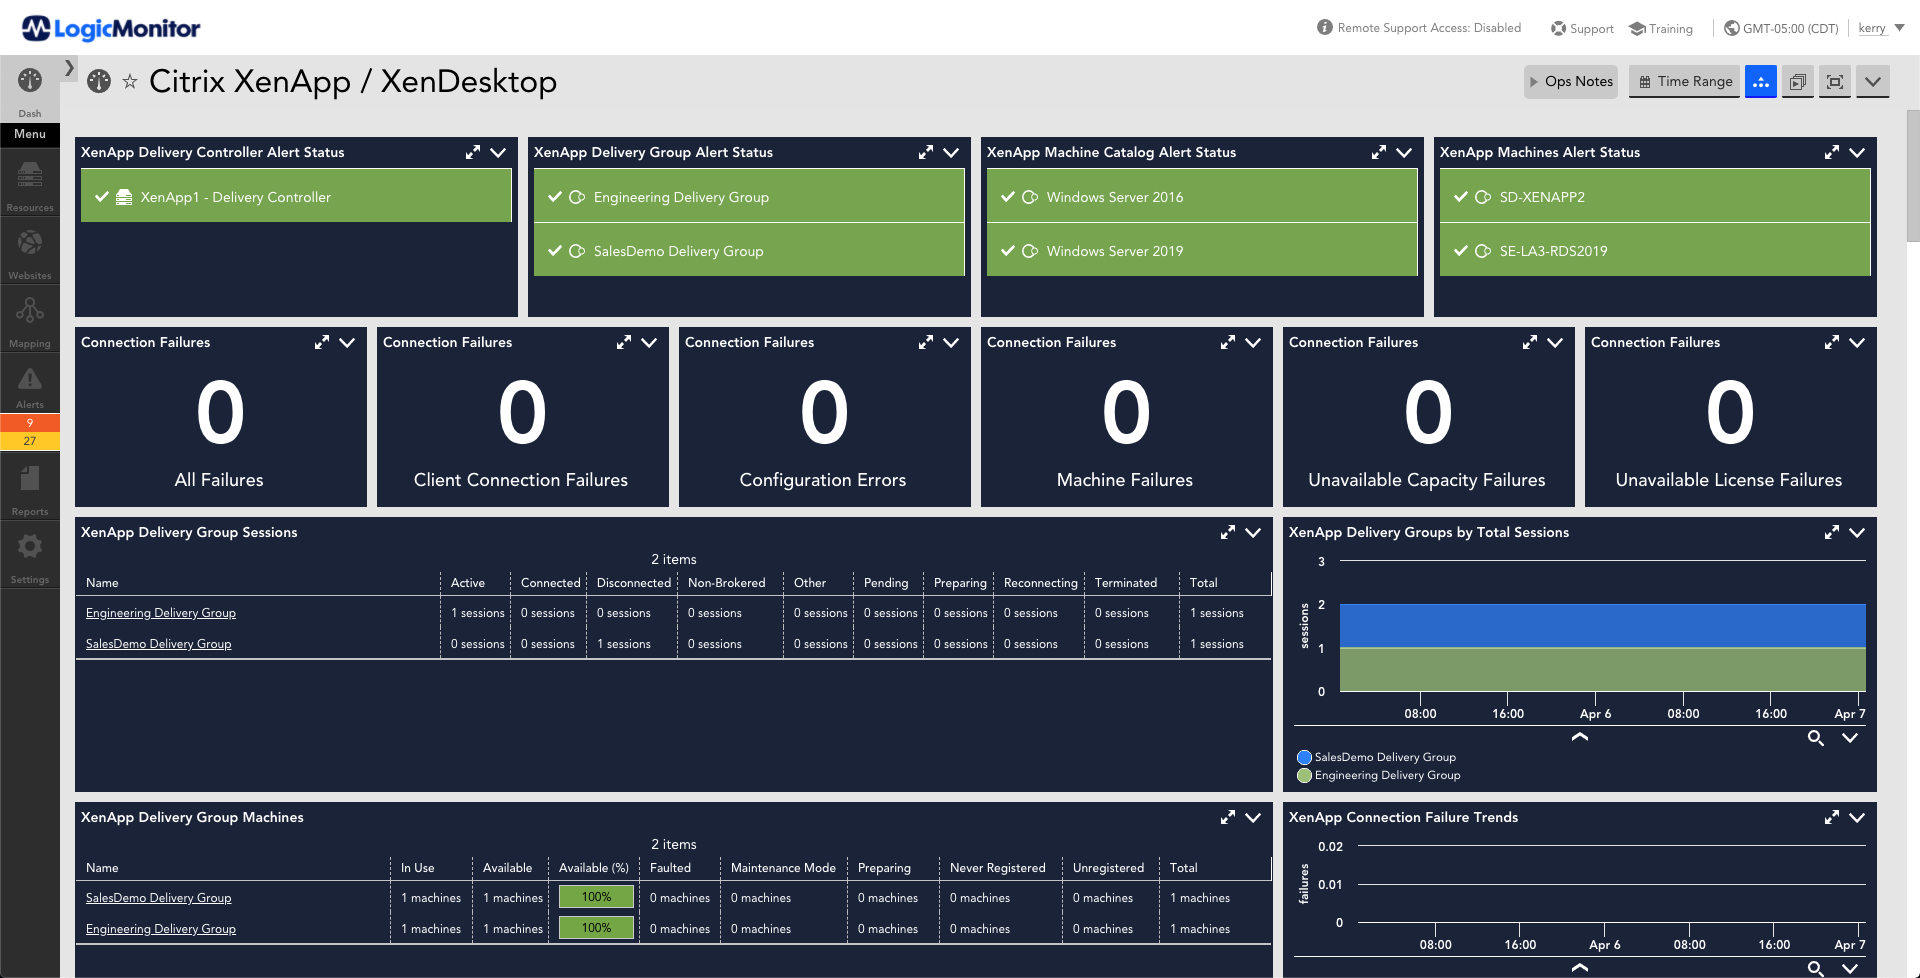
Task: Open the Menu tab under Dash
Action: [x=30, y=134]
